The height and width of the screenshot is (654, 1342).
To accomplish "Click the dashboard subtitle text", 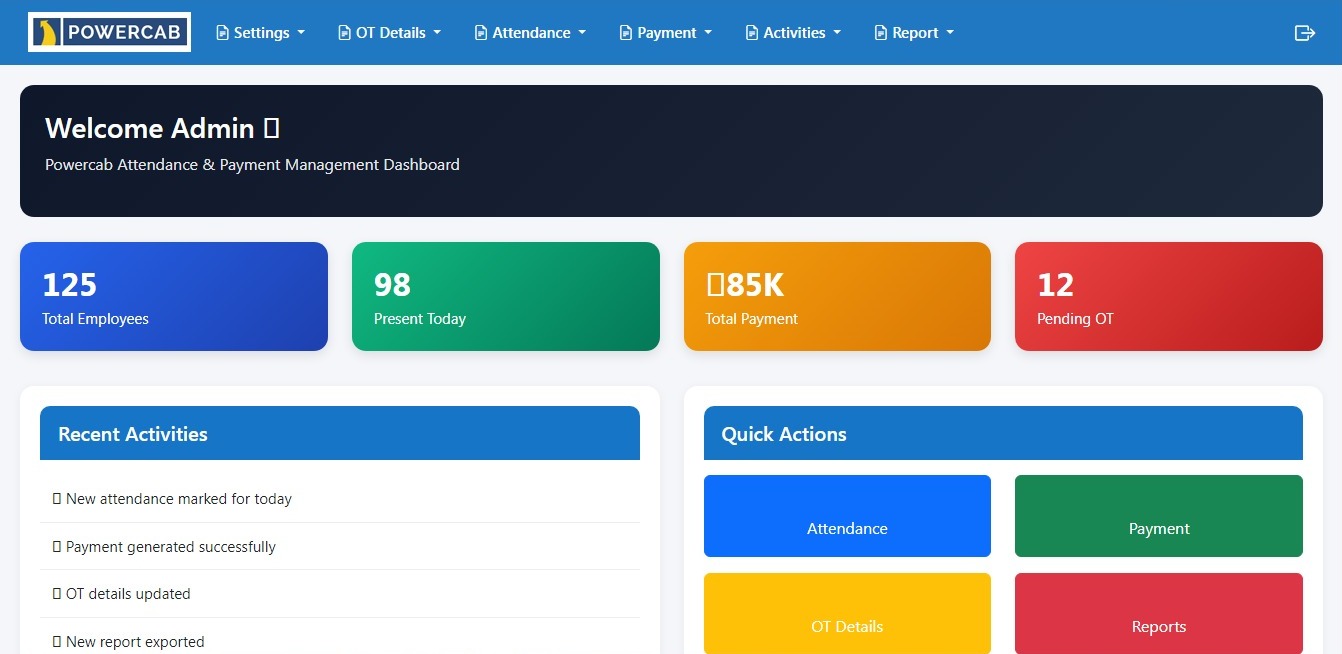I will click(252, 165).
